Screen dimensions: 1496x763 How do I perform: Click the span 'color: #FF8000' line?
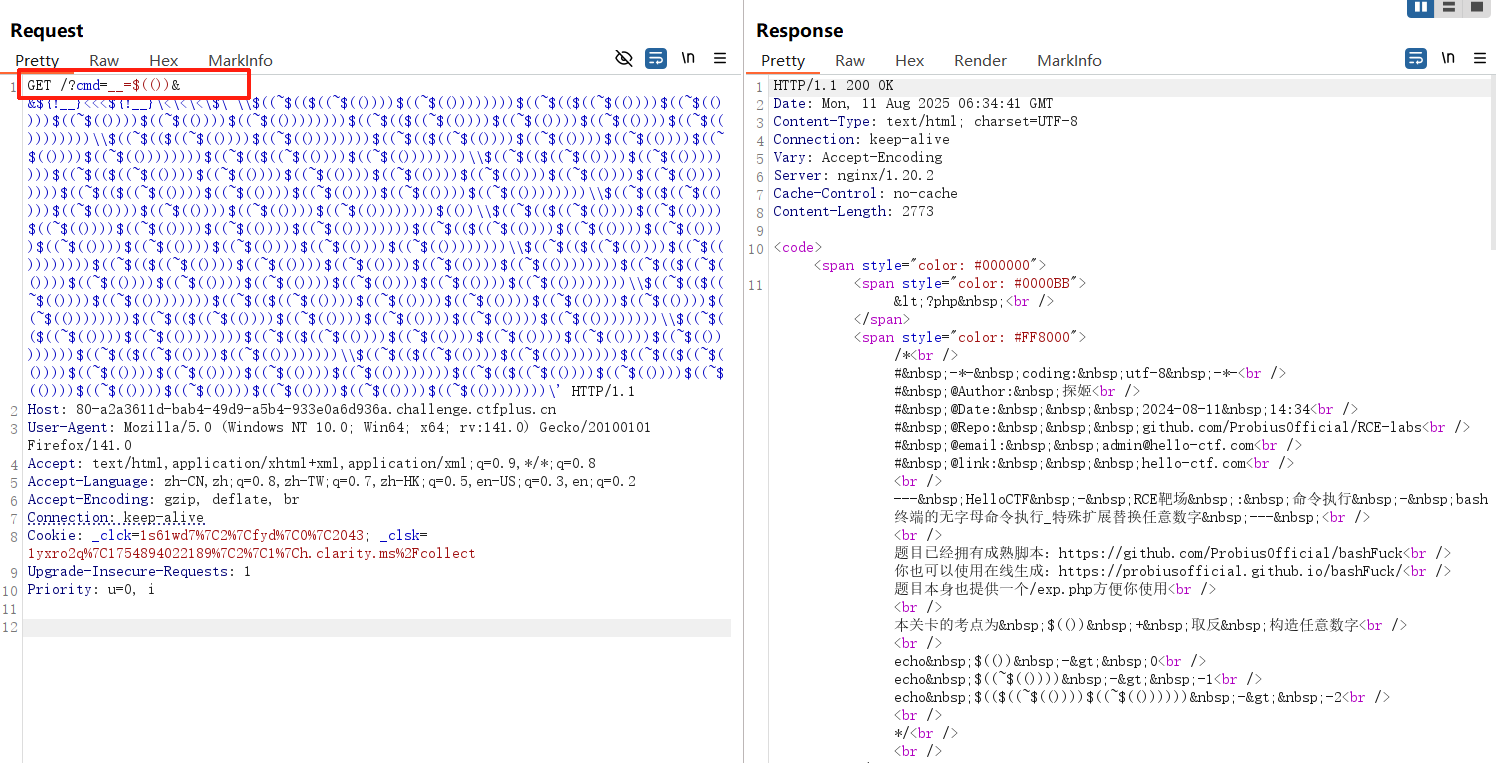[x=969, y=338]
